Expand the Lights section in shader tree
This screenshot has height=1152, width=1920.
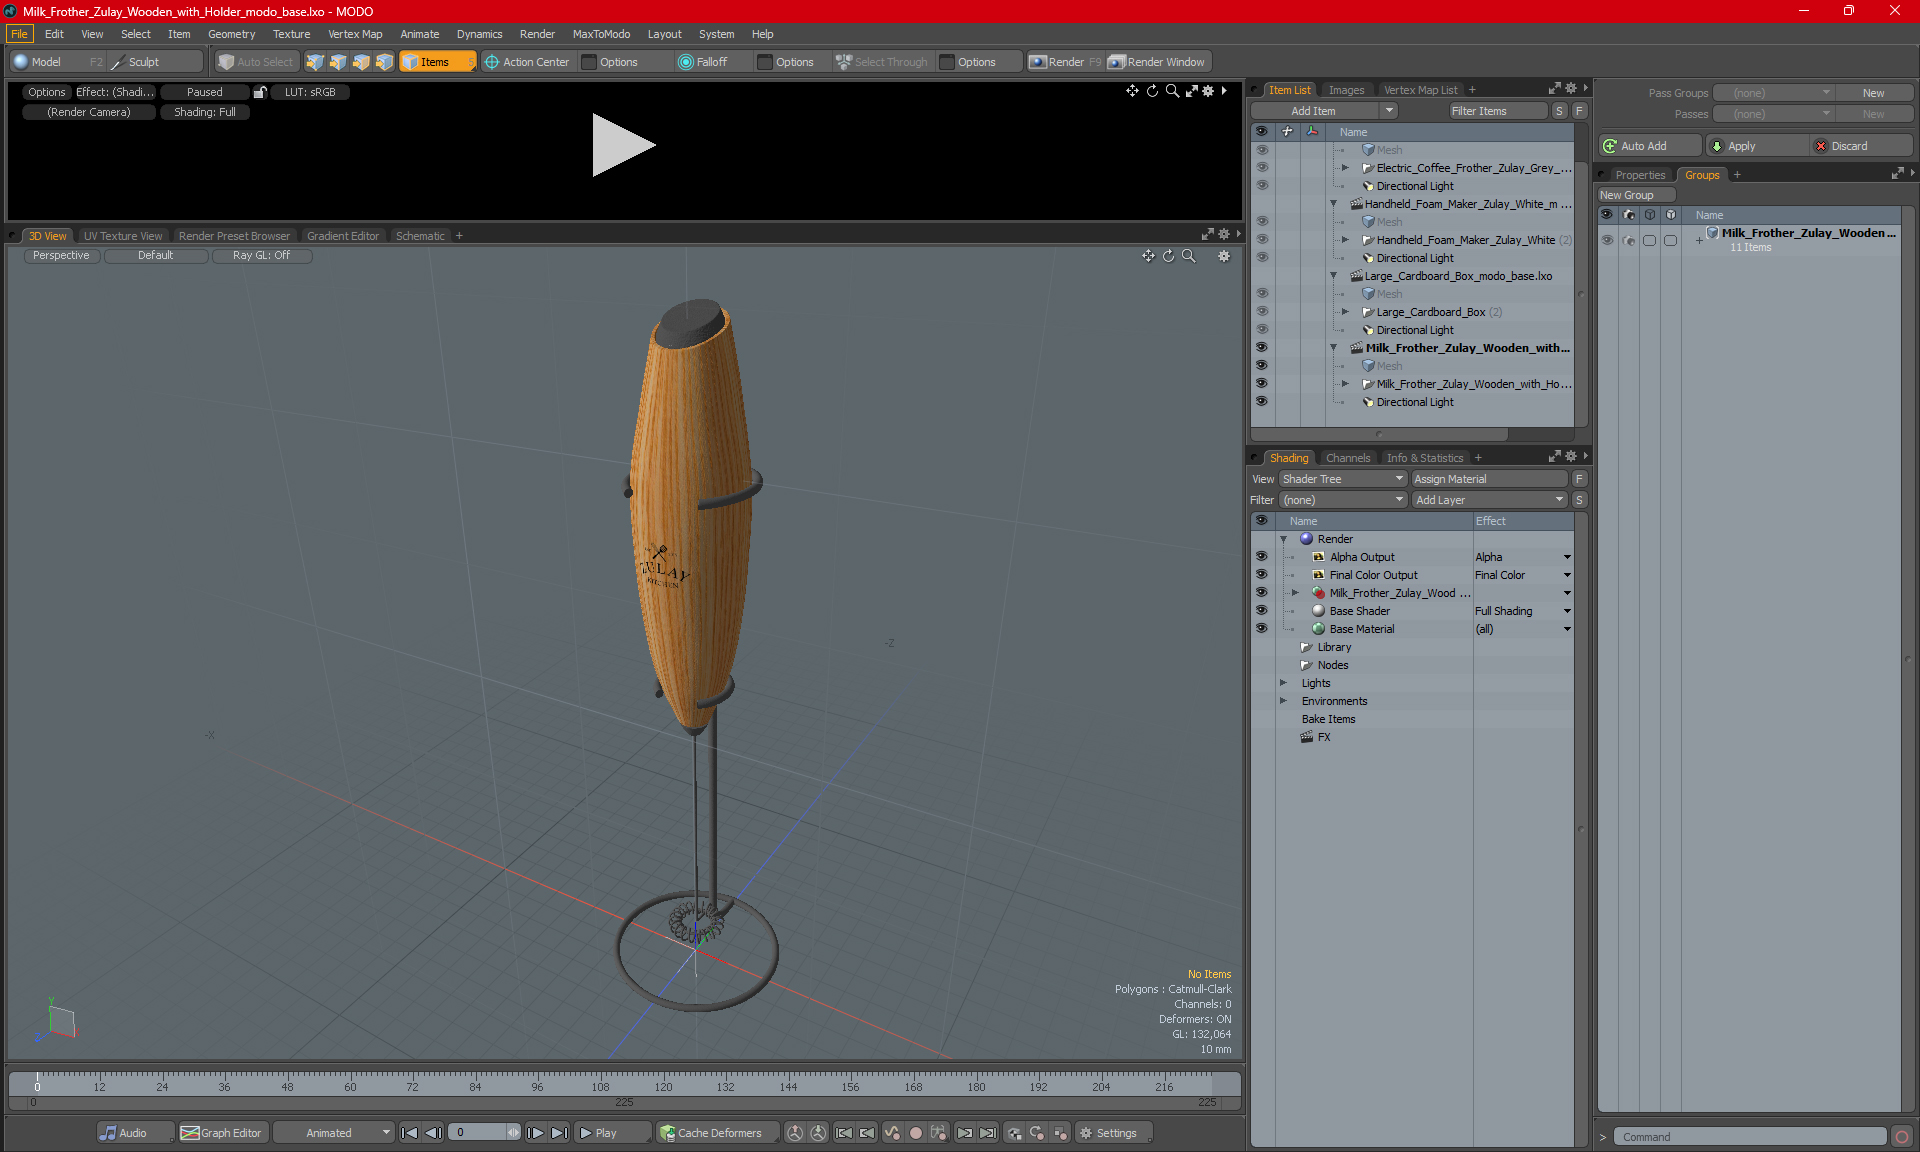click(x=1286, y=682)
